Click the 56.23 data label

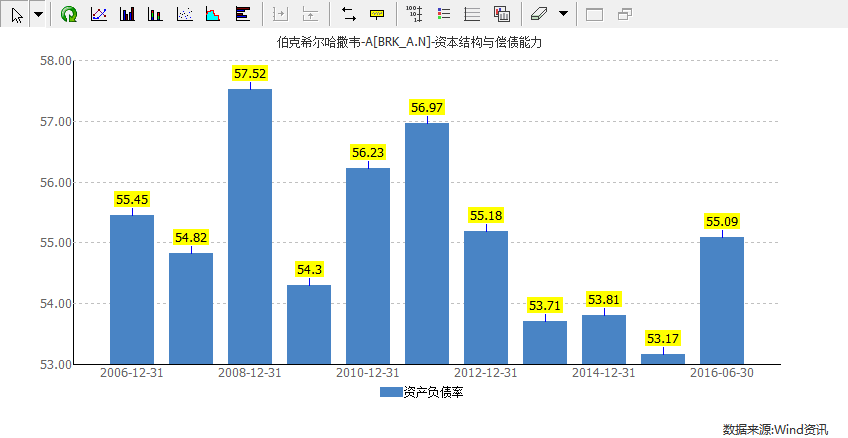368,152
